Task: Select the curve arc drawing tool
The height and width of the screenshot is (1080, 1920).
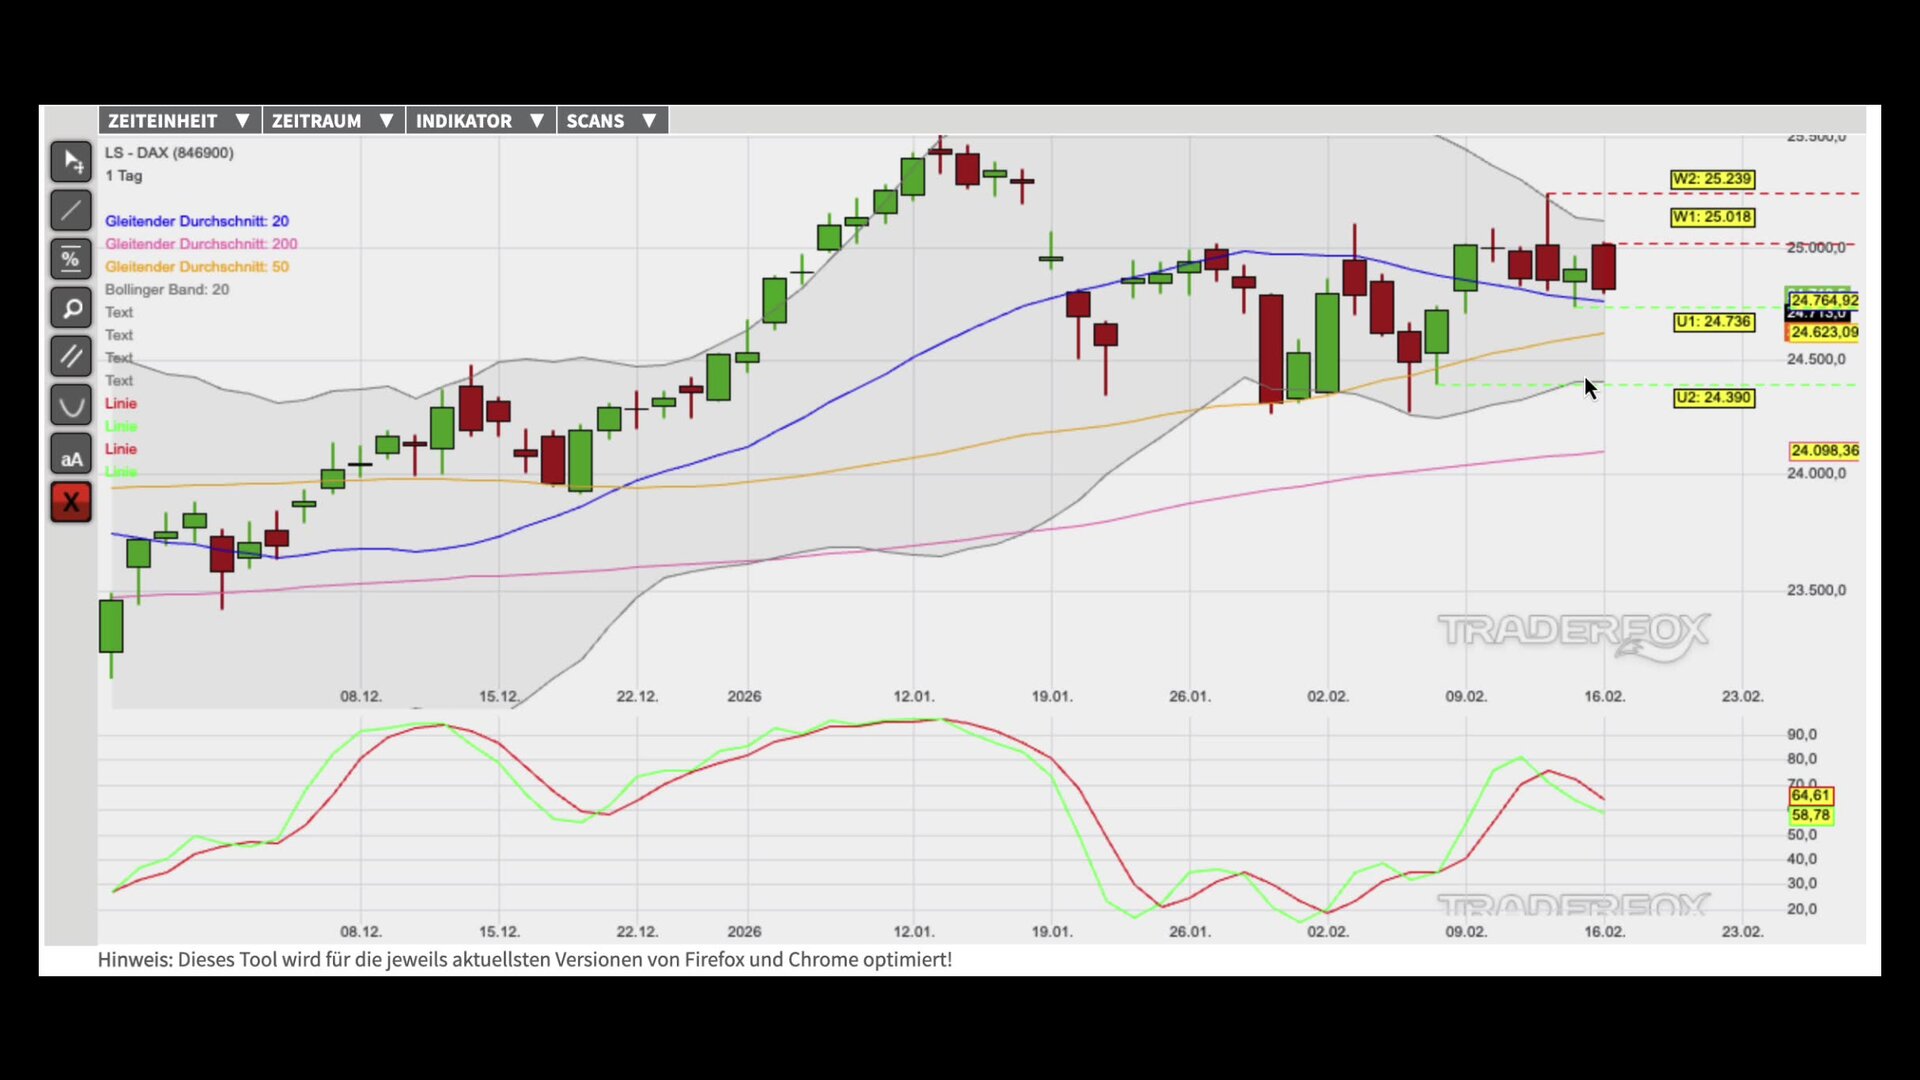Action: tap(71, 405)
